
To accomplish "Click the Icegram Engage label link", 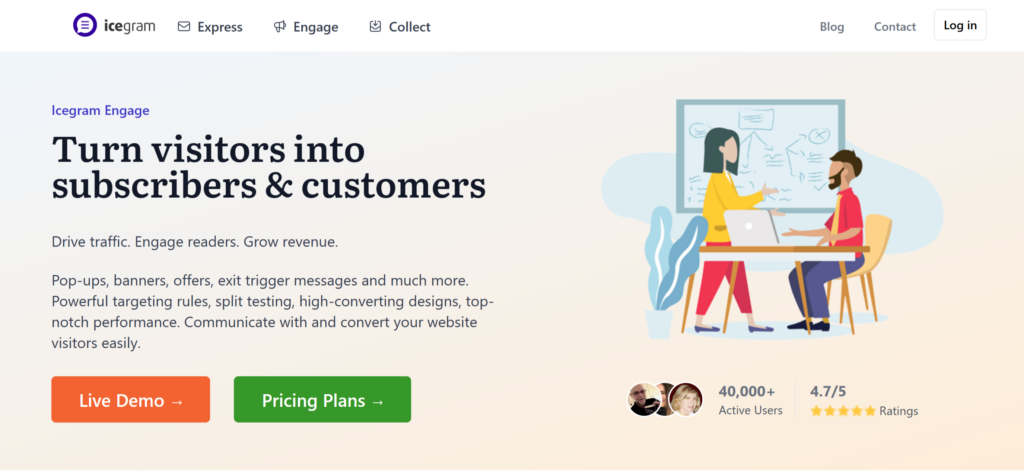I will point(101,110).
